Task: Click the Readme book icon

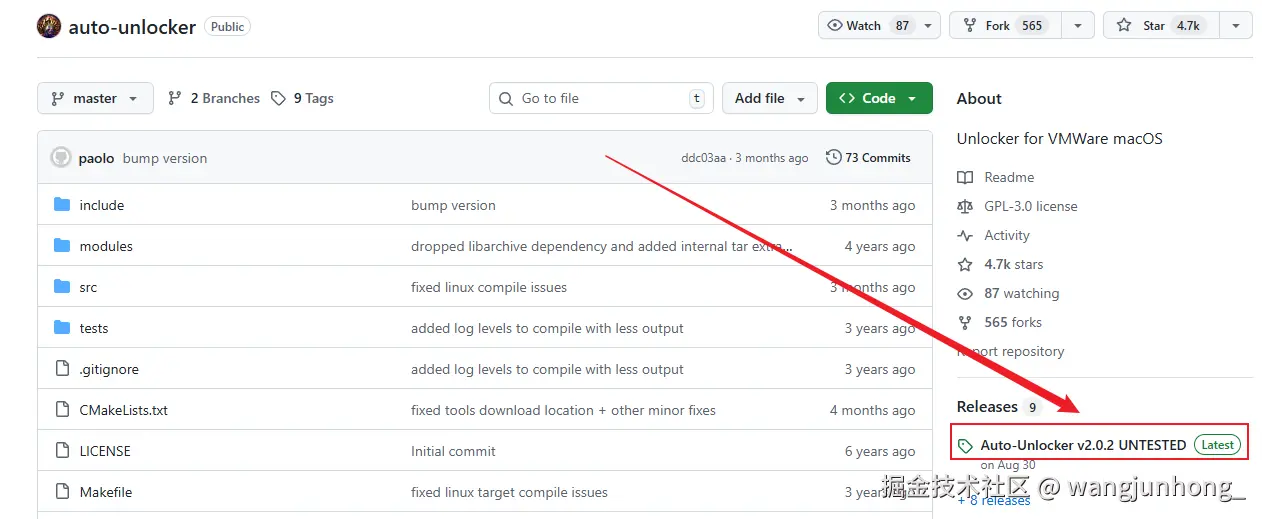Action: 965,177
